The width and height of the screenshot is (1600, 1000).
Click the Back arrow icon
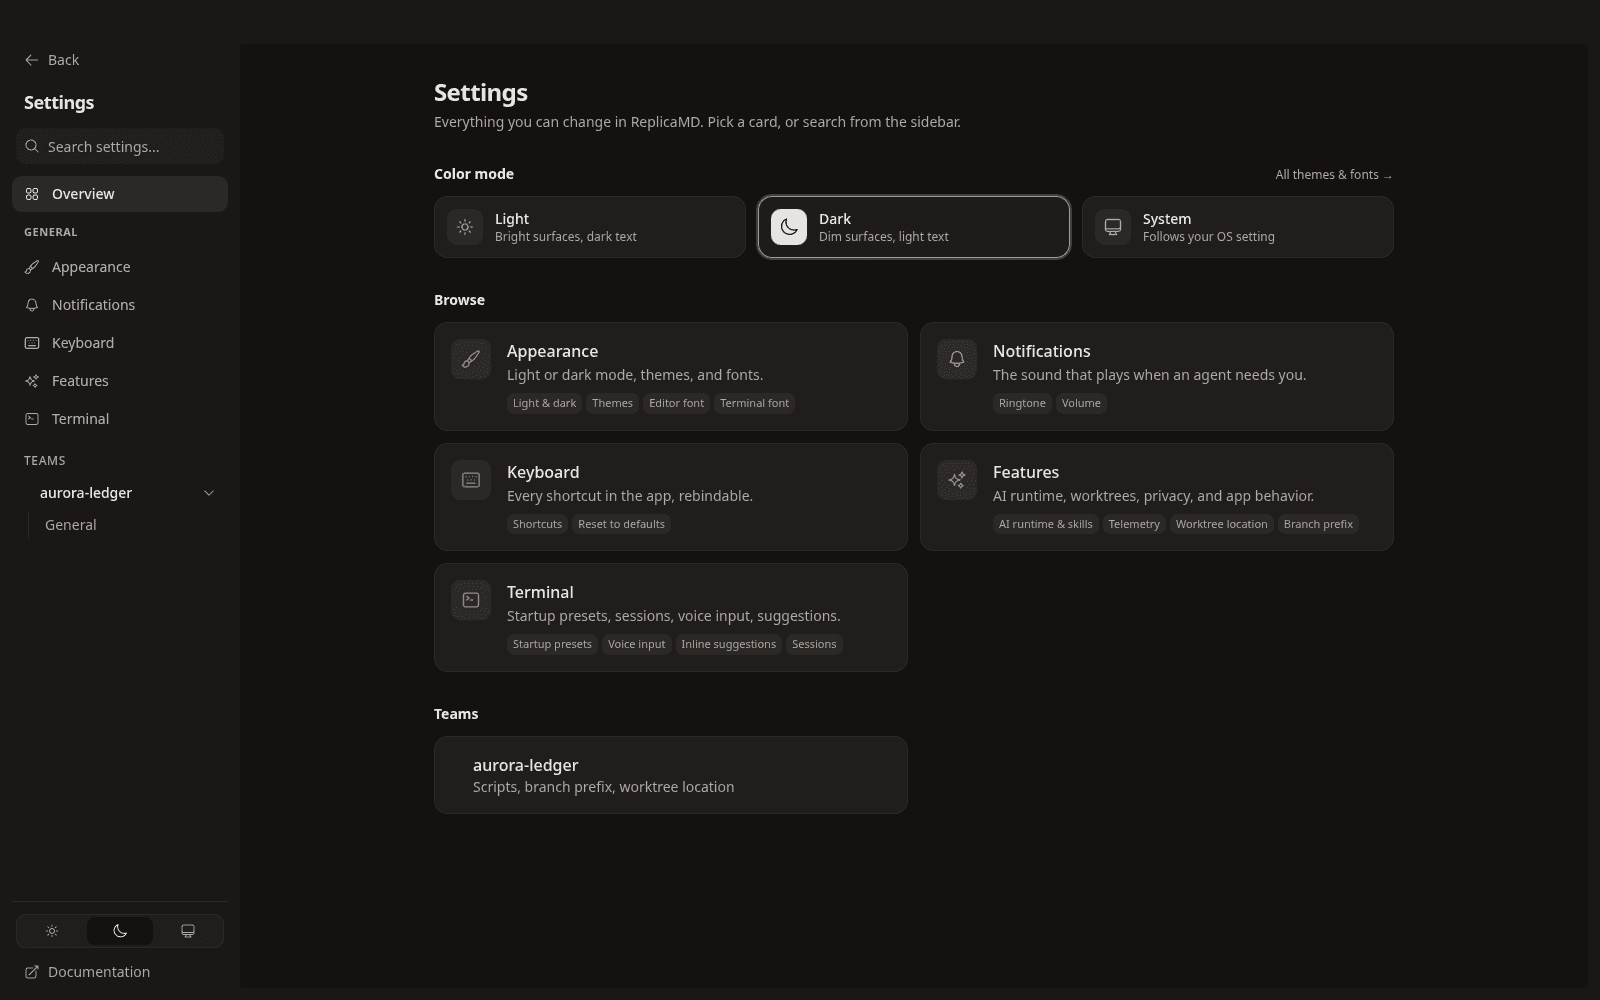(x=32, y=60)
